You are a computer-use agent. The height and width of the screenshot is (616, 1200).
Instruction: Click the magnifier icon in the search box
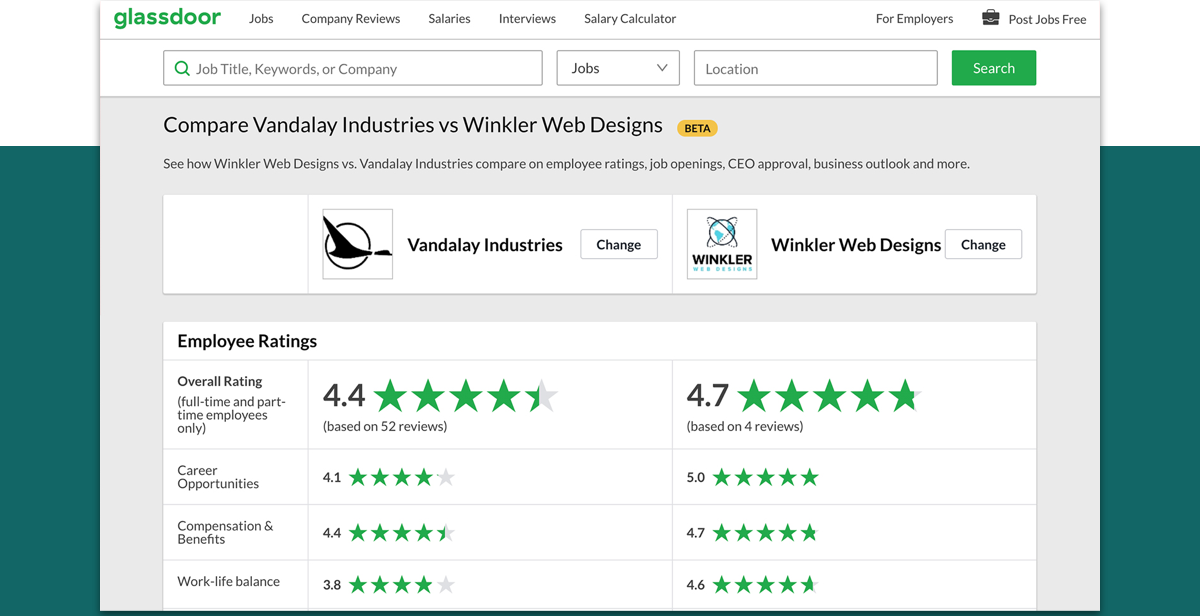(182, 68)
